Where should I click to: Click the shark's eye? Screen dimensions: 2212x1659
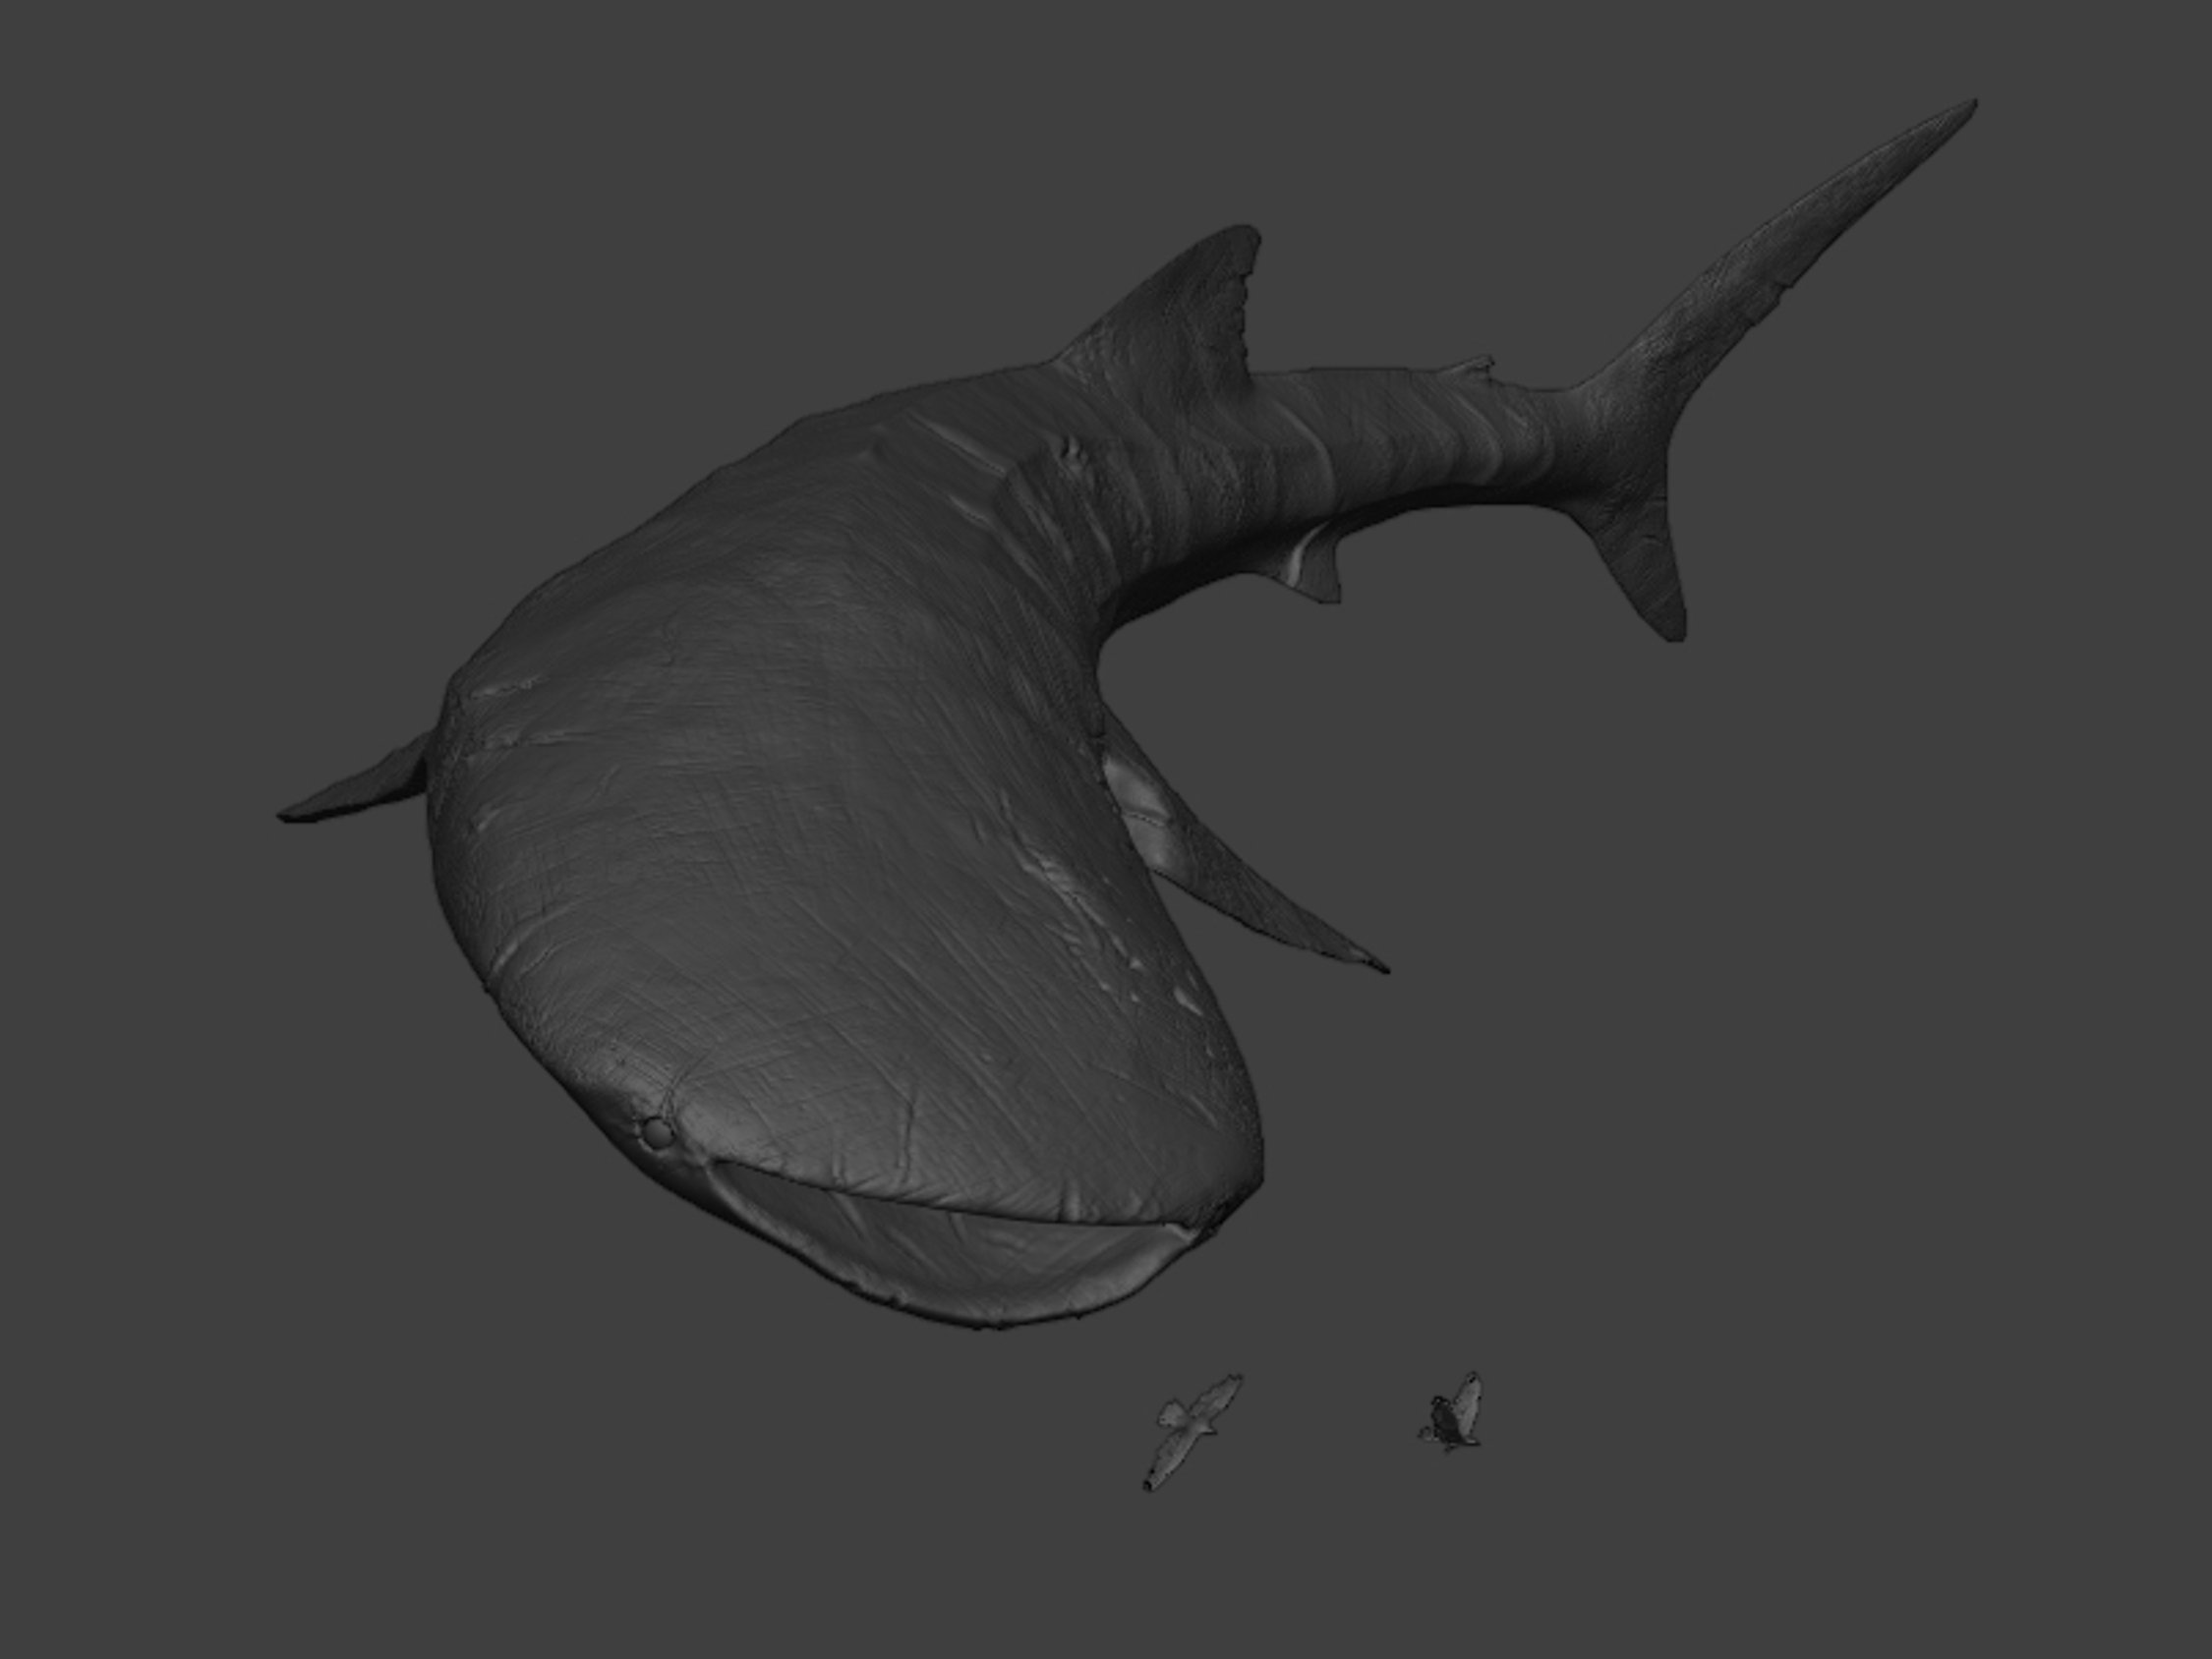[657, 1132]
